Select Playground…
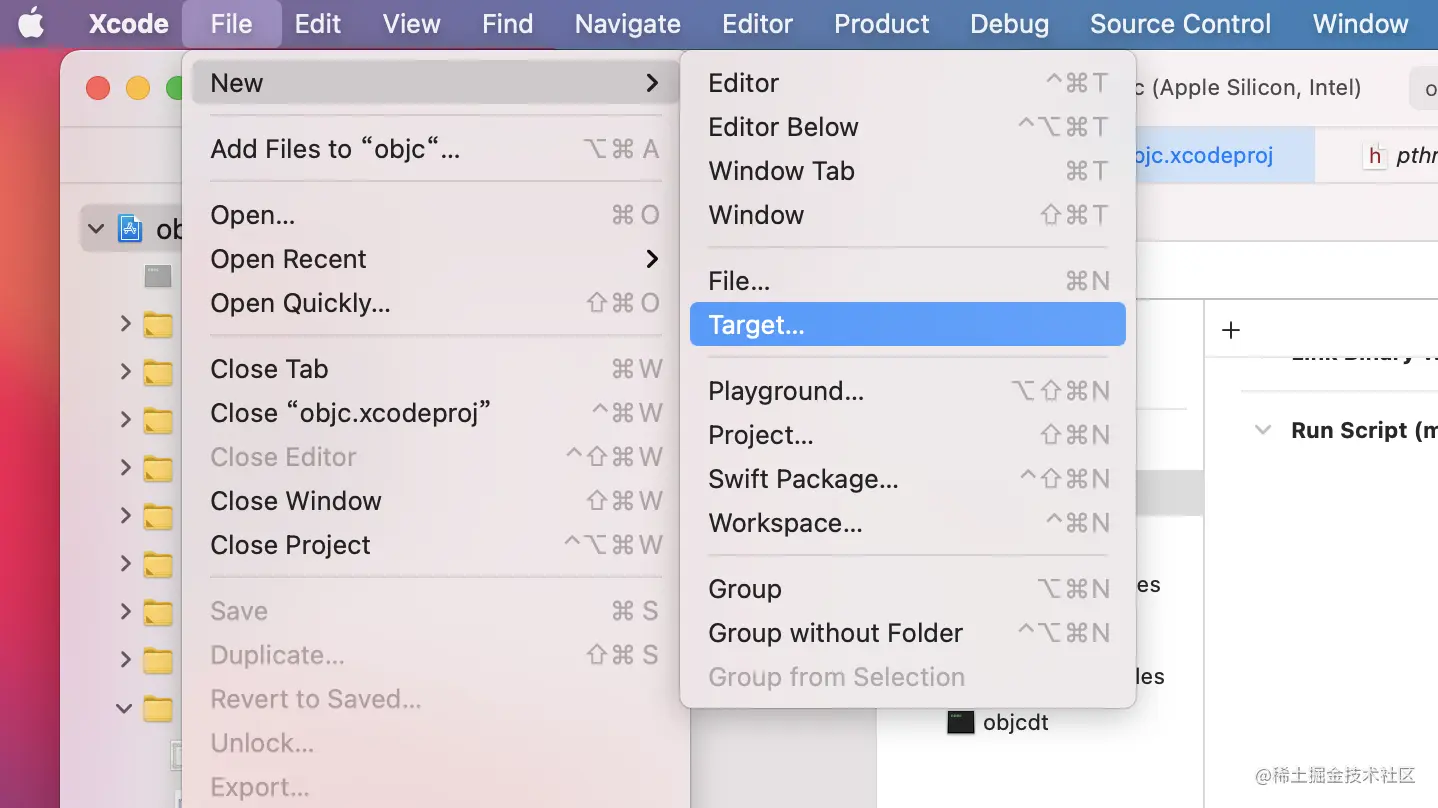Image resolution: width=1438 pixels, height=808 pixels. 908,391
